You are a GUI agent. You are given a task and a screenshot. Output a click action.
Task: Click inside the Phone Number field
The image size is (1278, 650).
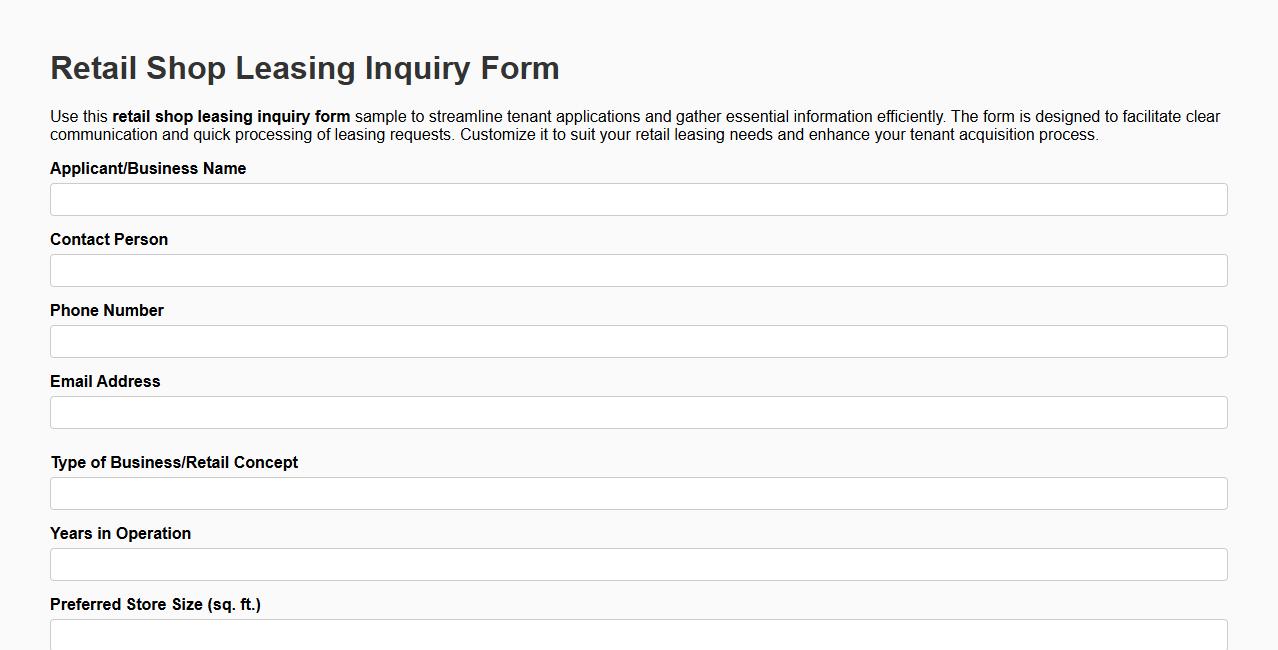pos(638,341)
